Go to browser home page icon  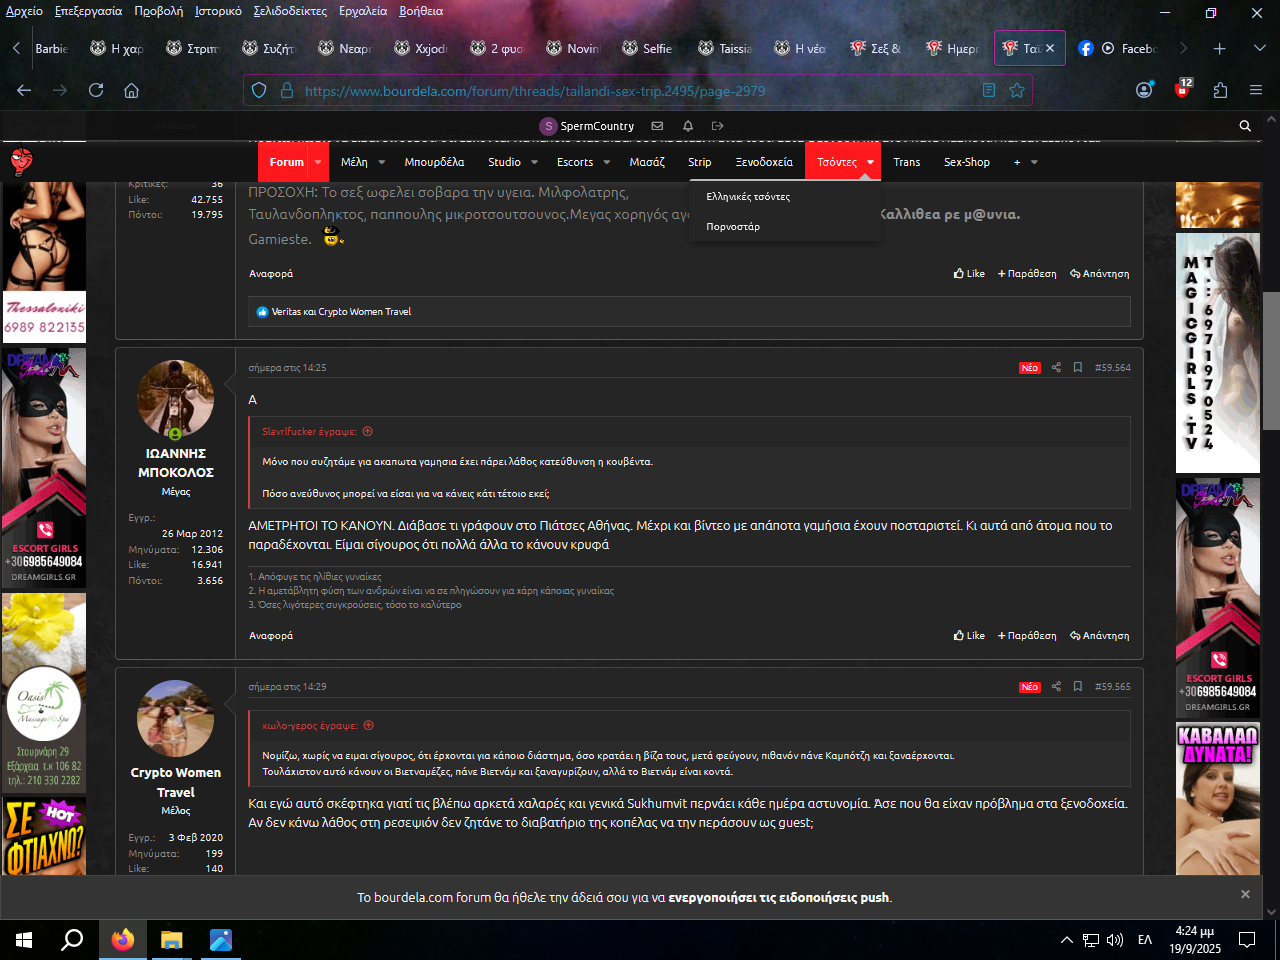pyautogui.click(x=131, y=90)
